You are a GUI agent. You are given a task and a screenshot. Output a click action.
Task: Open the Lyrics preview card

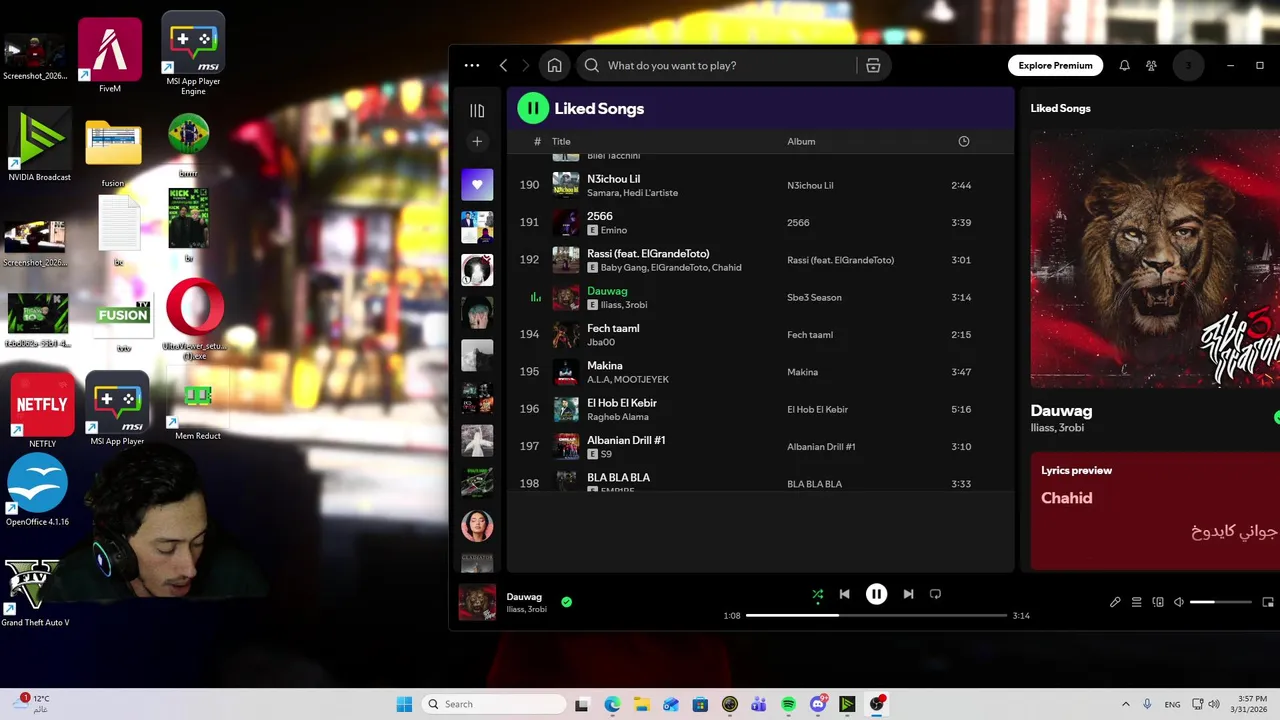(x=1155, y=511)
